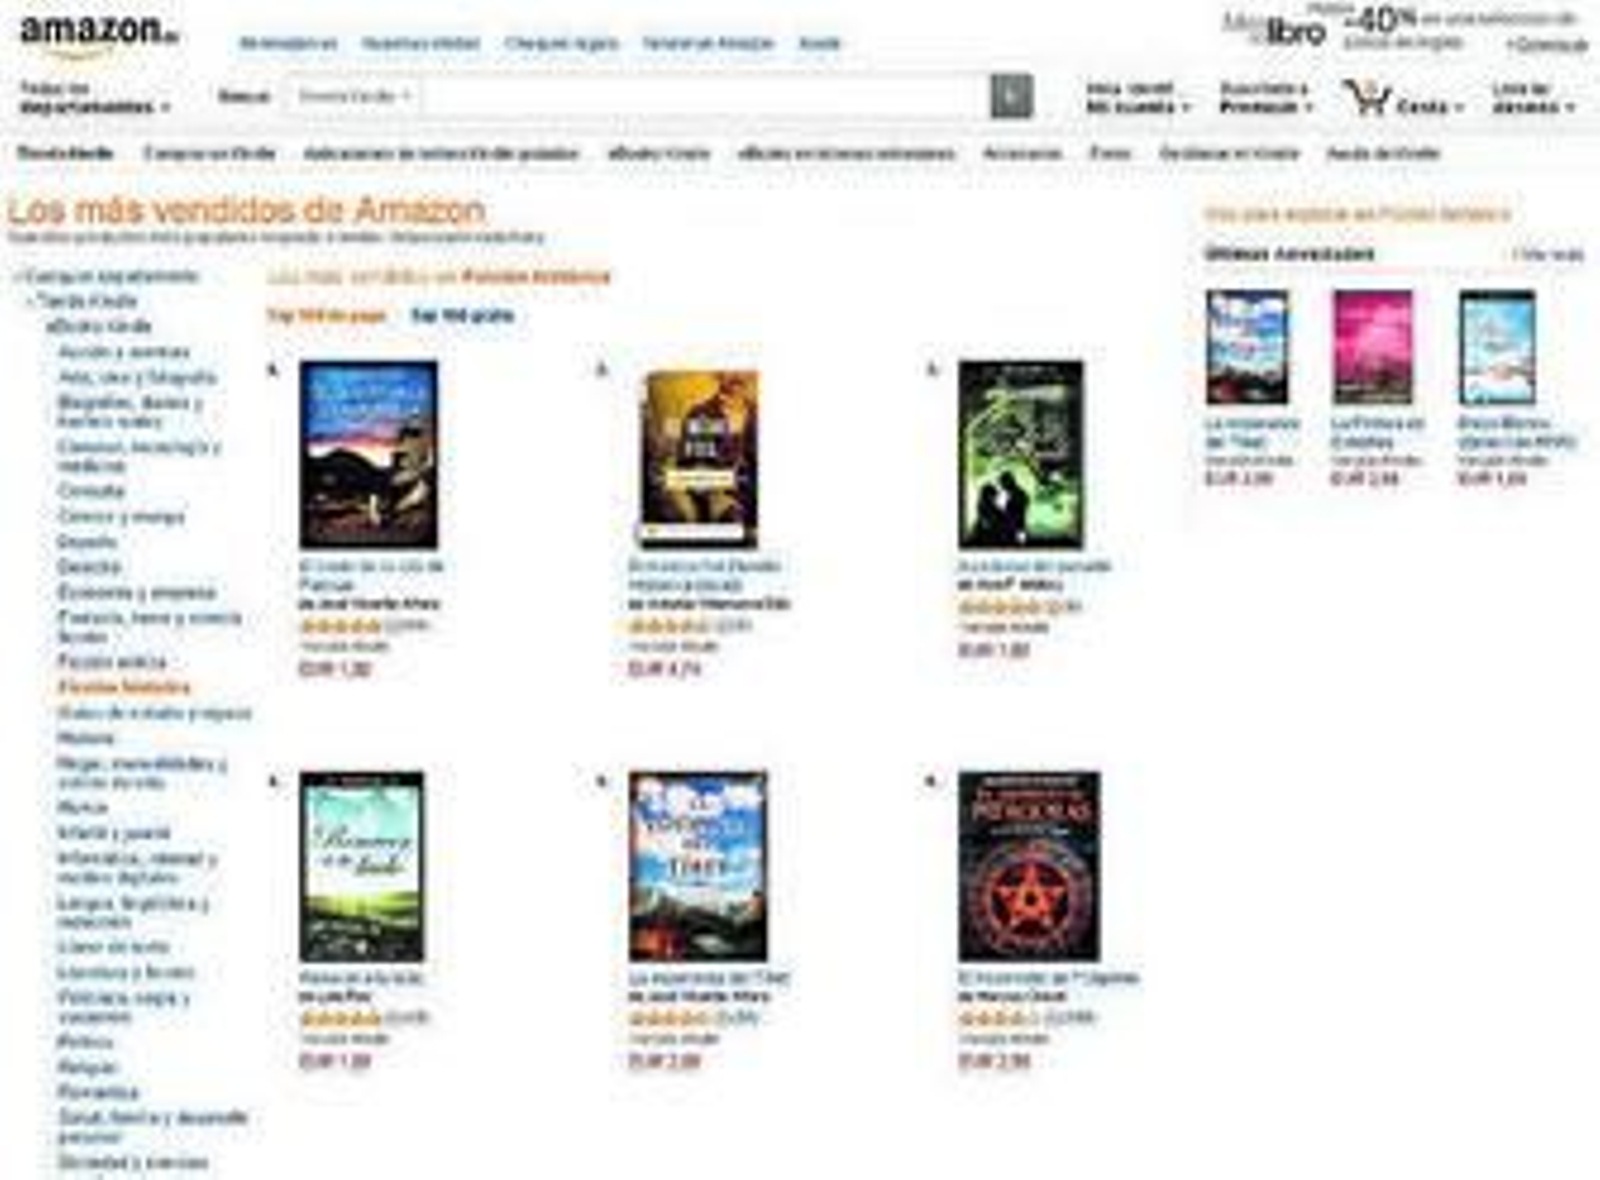This screenshot has width=1600, height=1180.
Task: Open the Historia category link
Action: (x=86, y=738)
